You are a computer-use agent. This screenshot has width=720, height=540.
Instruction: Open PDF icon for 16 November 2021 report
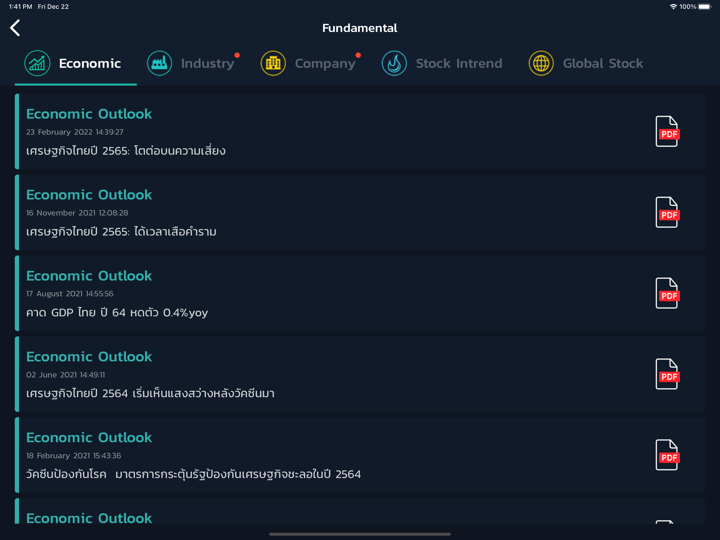(x=667, y=212)
